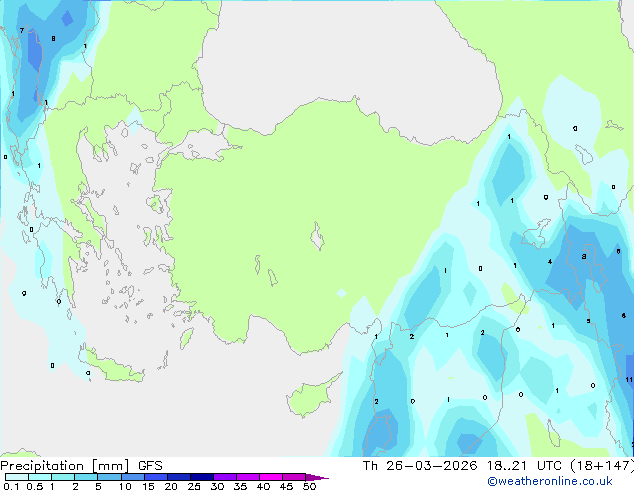This screenshot has width=634, height=490.
Task: Click the '25' legend scale label
Action: click(x=194, y=486)
